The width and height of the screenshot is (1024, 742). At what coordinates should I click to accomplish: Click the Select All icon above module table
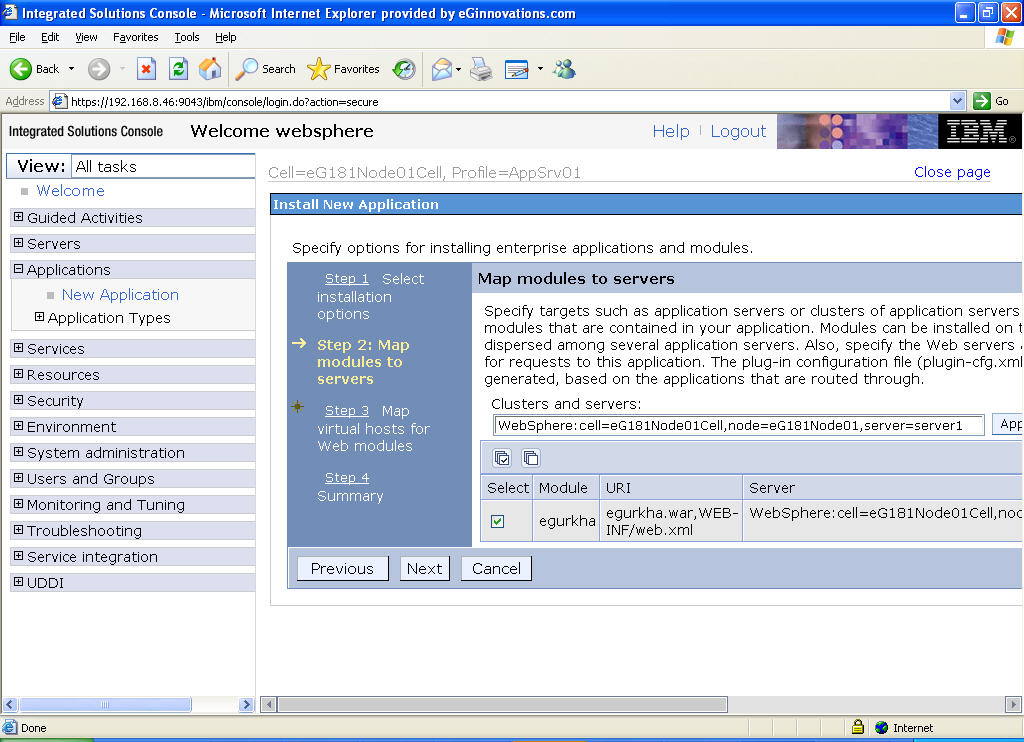pyautogui.click(x=502, y=458)
